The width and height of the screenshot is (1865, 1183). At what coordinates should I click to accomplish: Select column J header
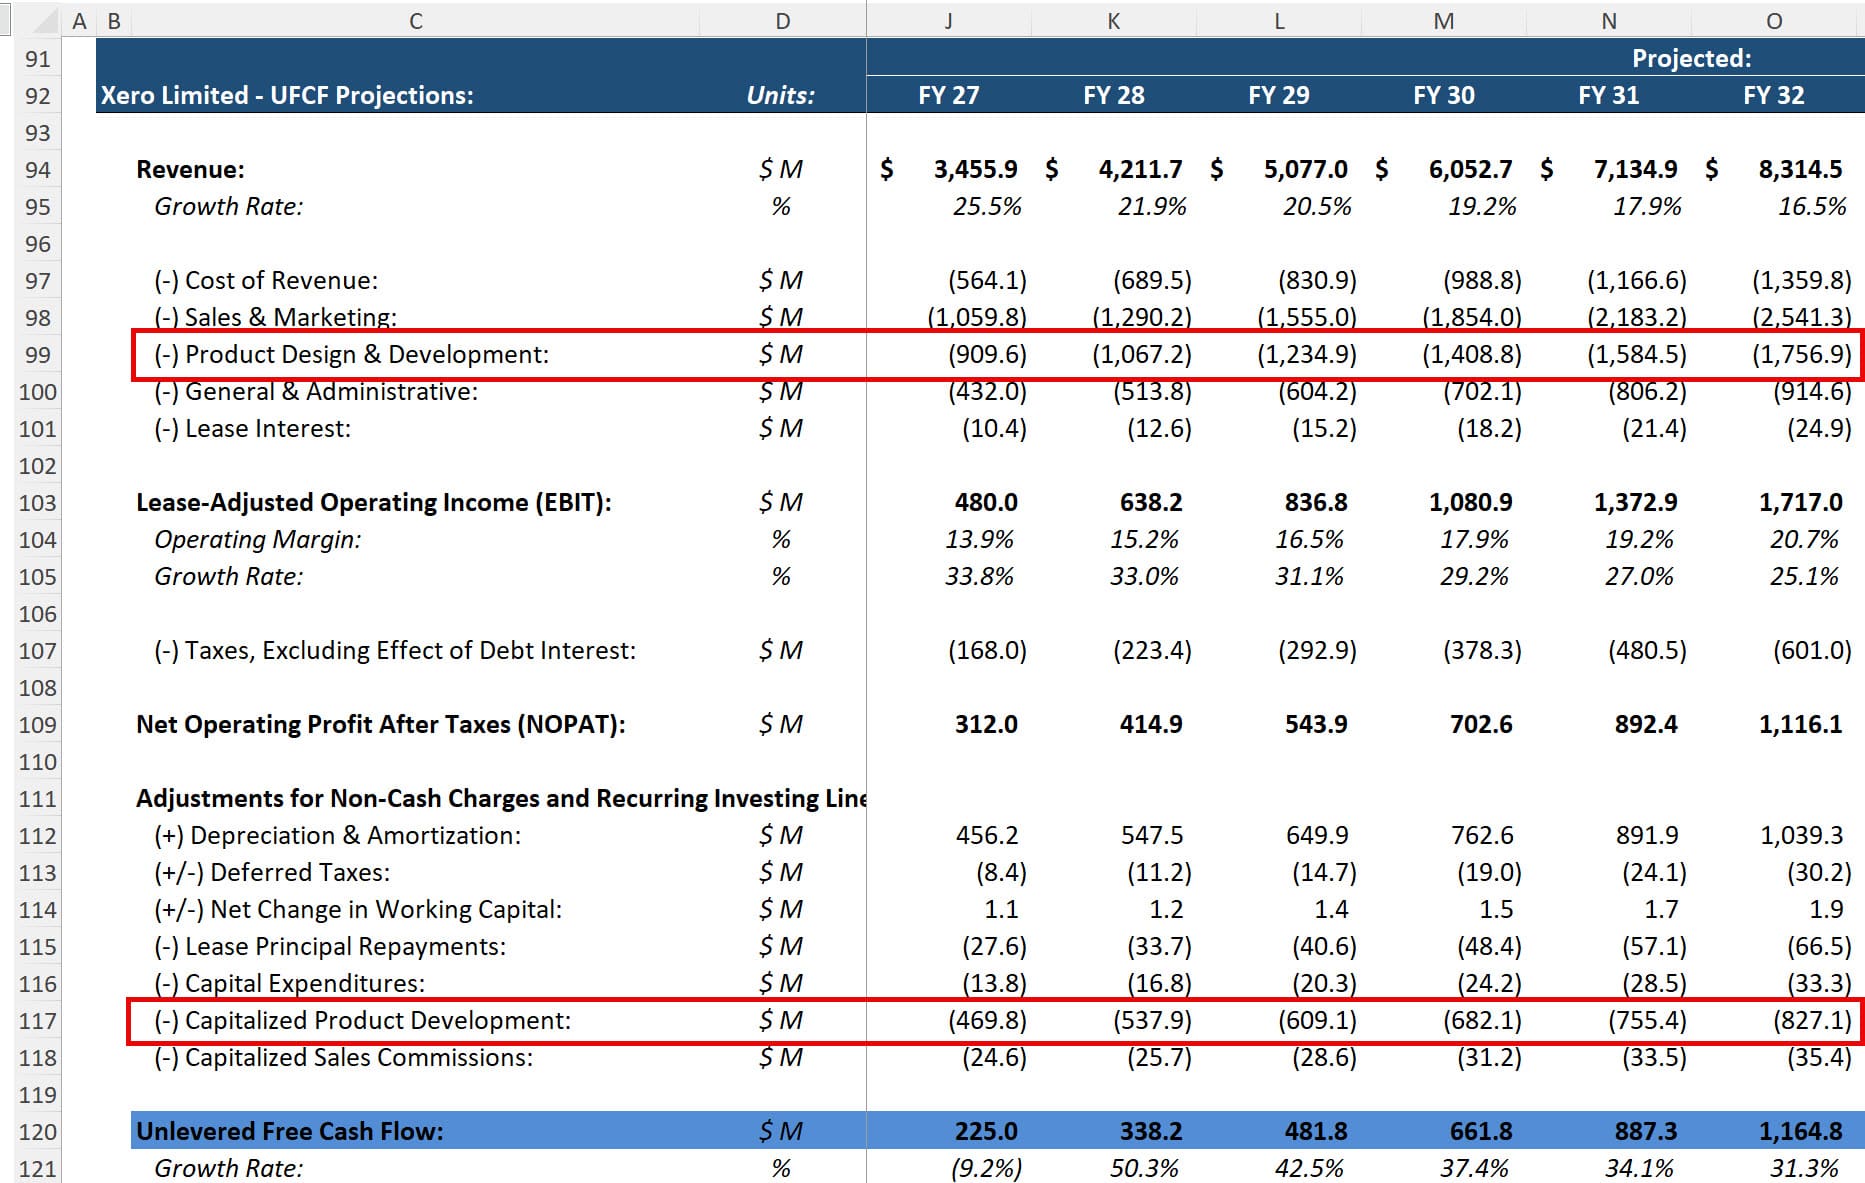point(948,21)
